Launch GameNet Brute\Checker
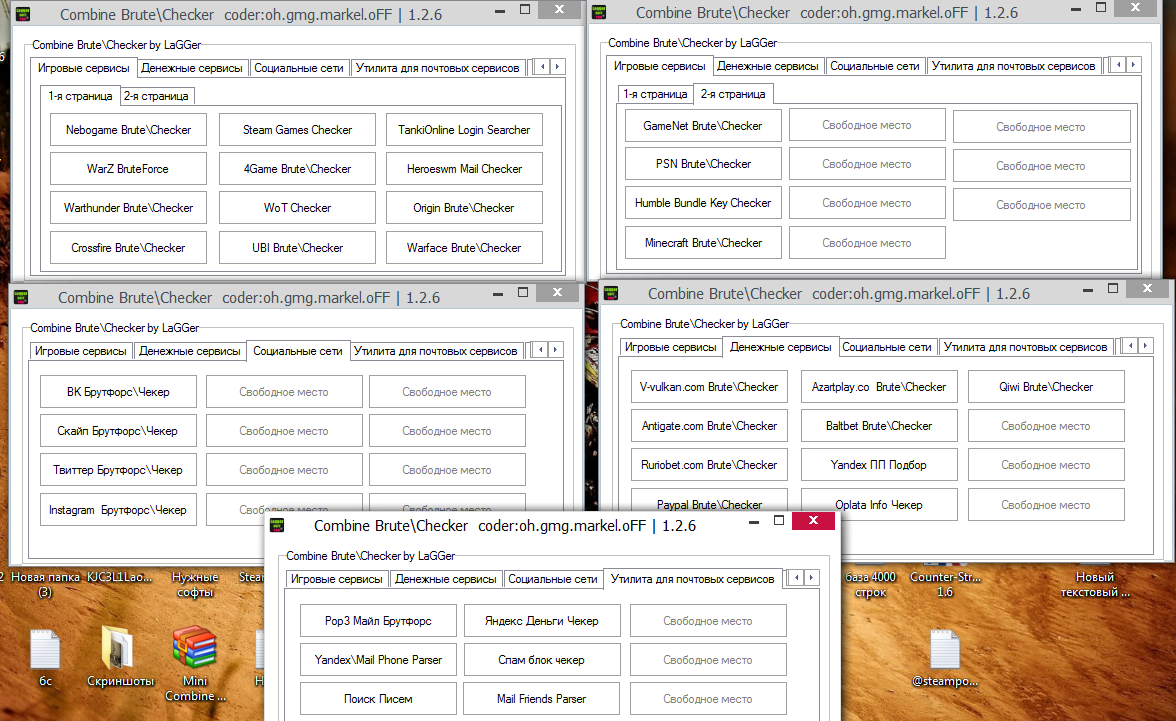The width and height of the screenshot is (1176, 721). point(703,126)
